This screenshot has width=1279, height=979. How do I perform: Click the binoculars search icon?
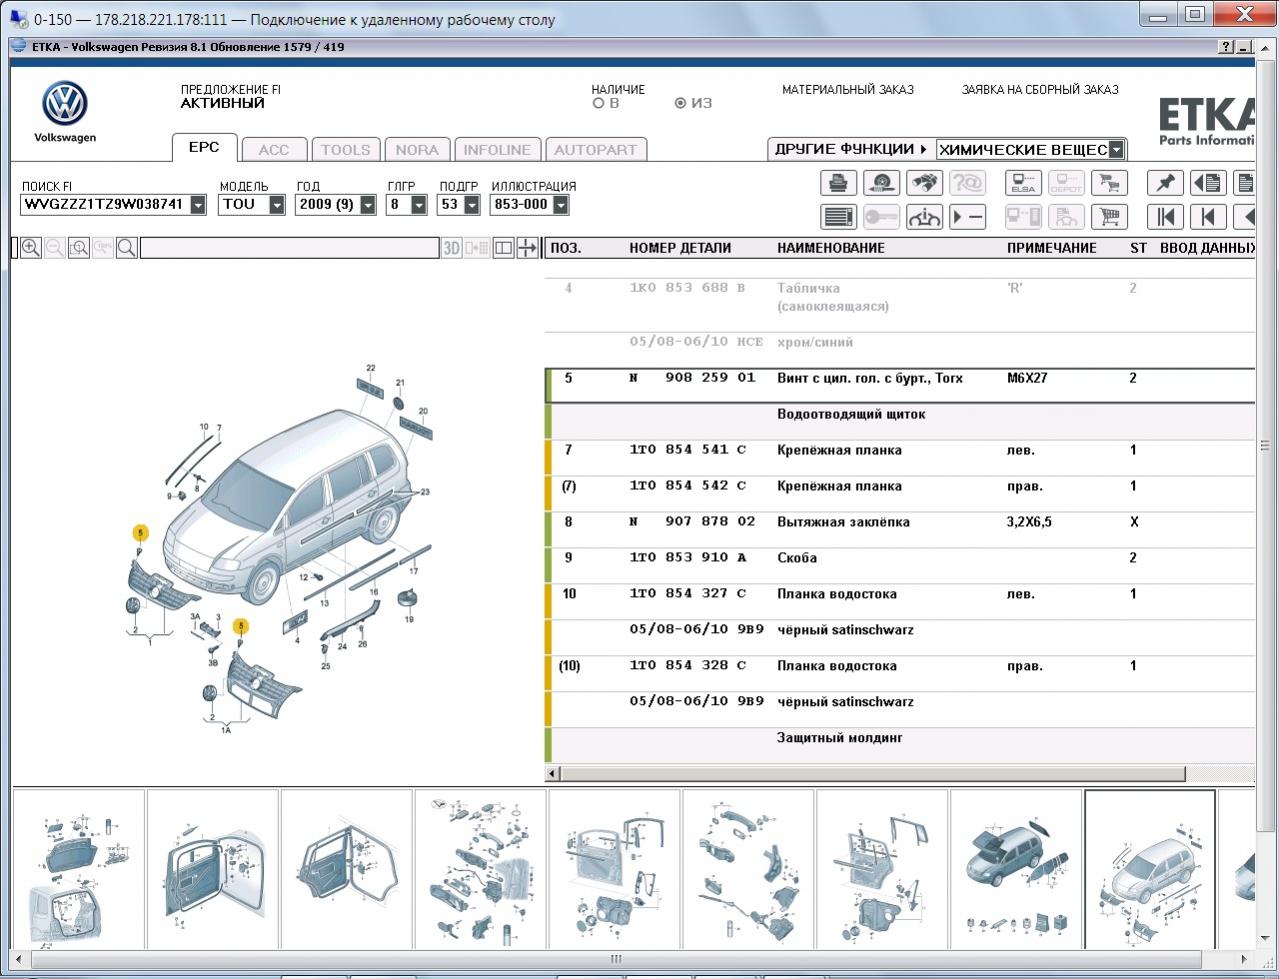coord(924,183)
